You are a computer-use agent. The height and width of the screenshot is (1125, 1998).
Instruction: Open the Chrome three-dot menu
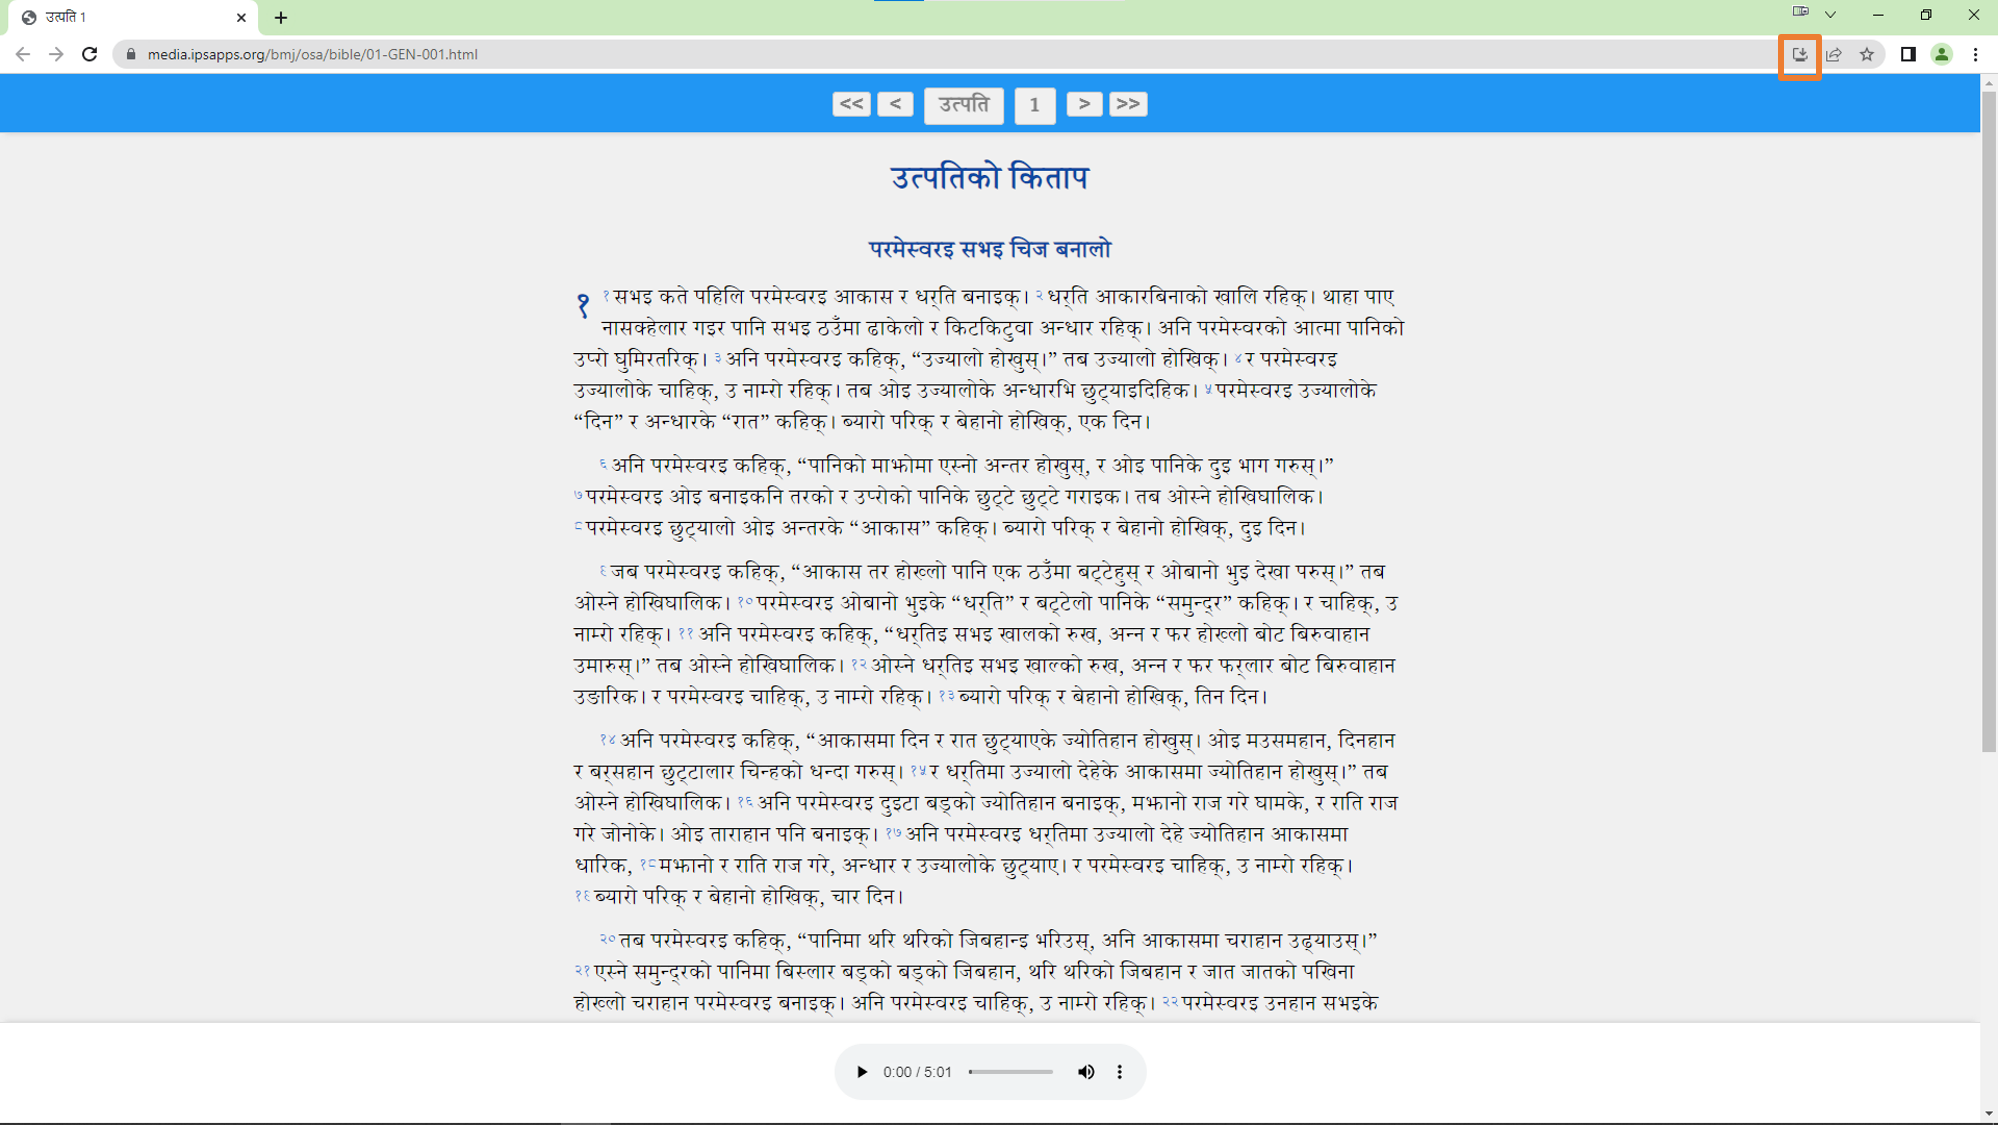(x=1975, y=55)
